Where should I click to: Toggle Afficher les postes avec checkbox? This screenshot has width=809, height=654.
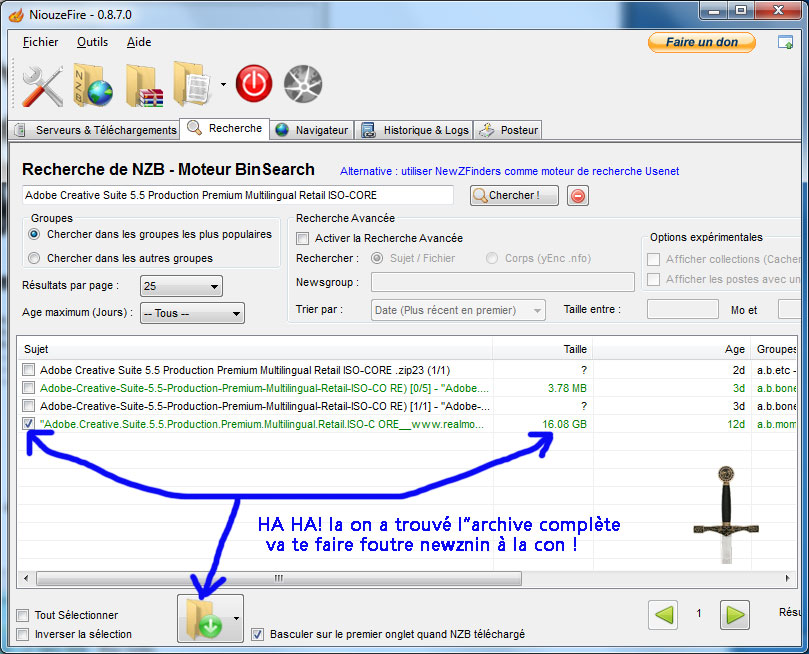tap(654, 280)
